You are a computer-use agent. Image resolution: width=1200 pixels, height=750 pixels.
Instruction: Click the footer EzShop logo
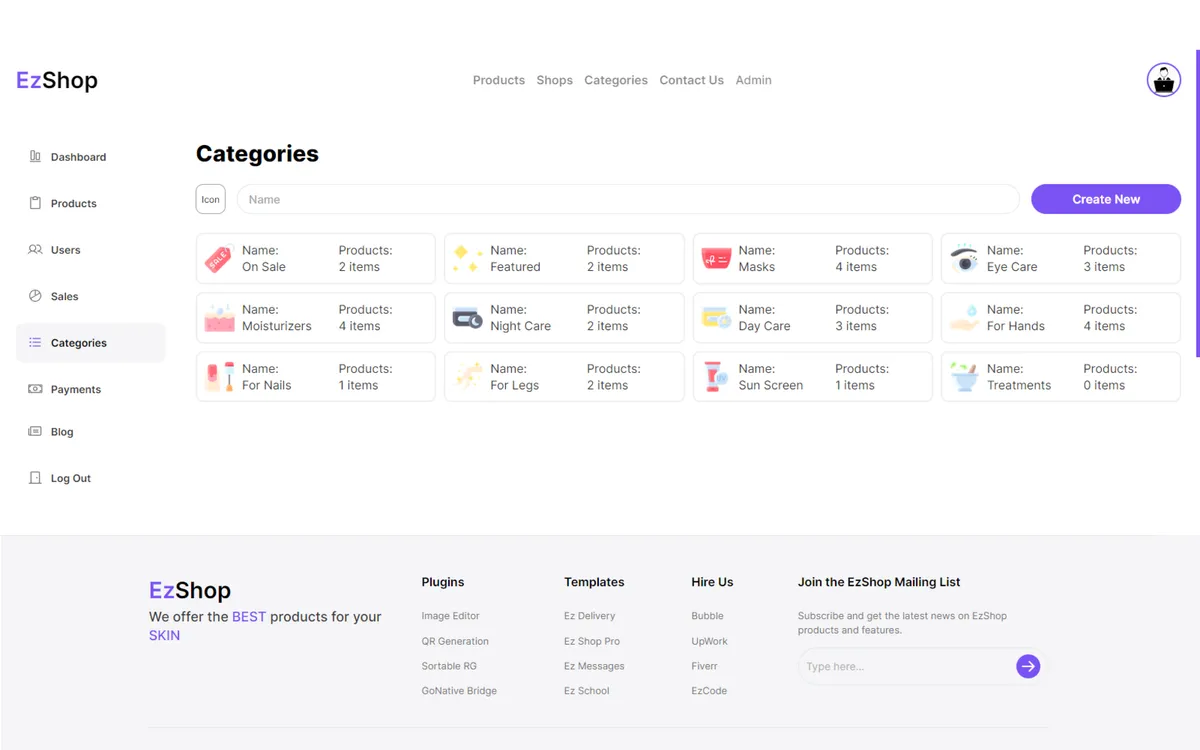(x=190, y=590)
